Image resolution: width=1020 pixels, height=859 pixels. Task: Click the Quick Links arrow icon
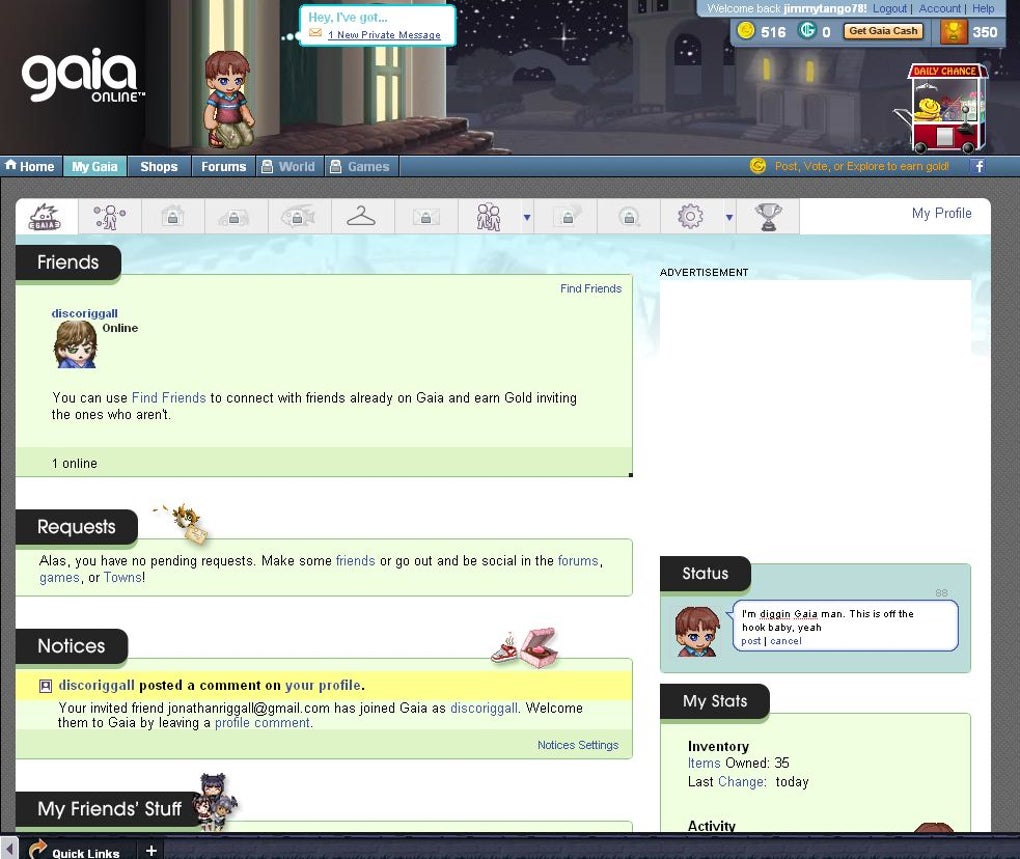click(37, 849)
